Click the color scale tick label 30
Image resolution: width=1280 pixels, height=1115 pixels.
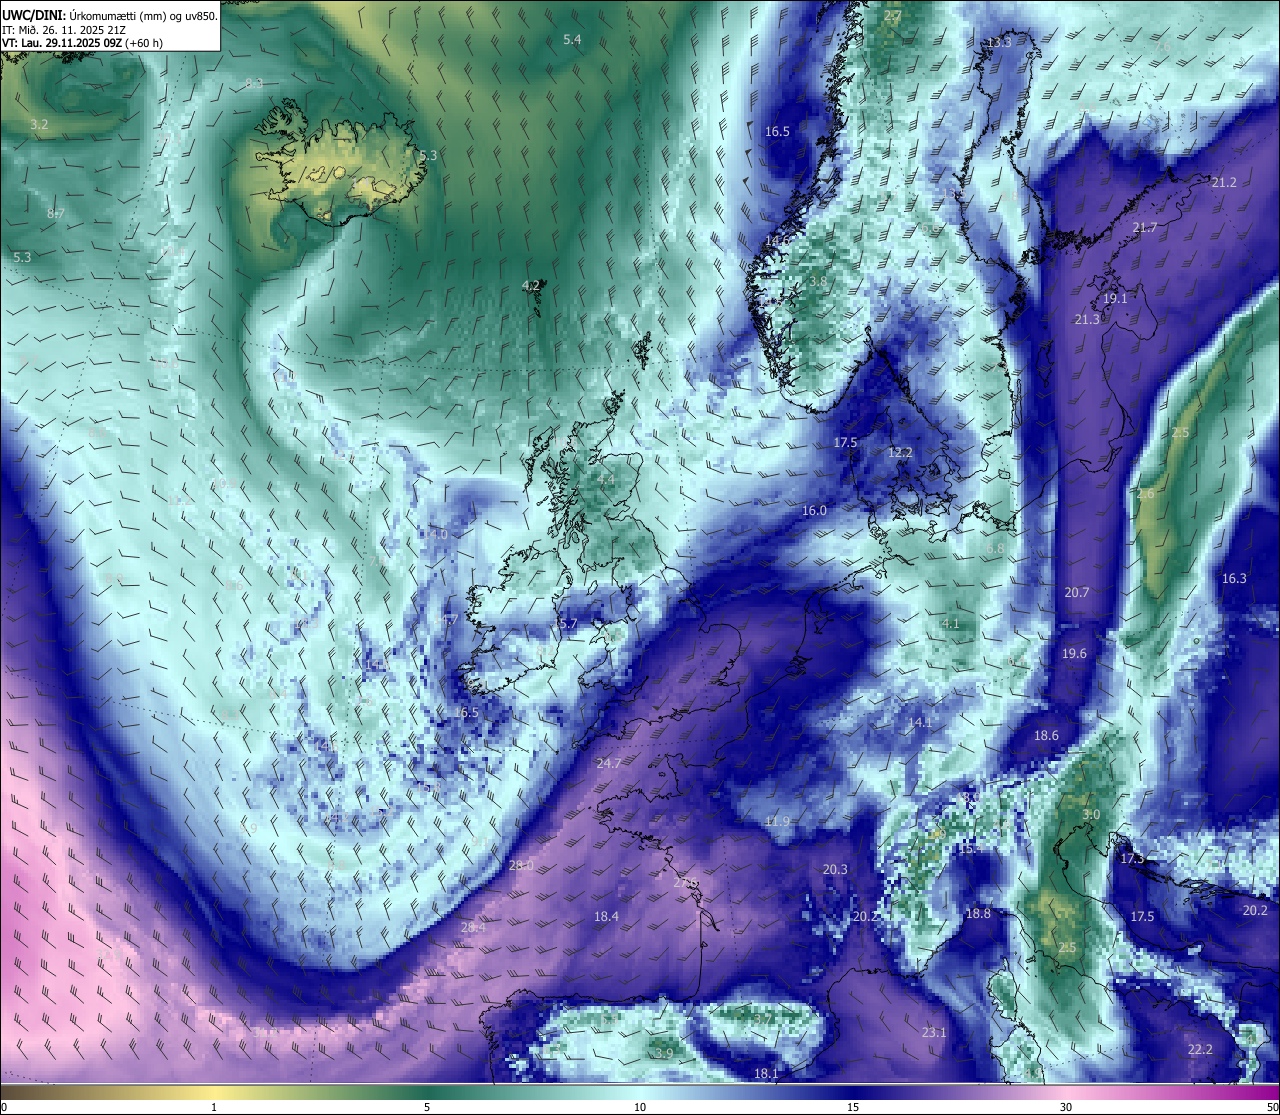[1066, 1107]
